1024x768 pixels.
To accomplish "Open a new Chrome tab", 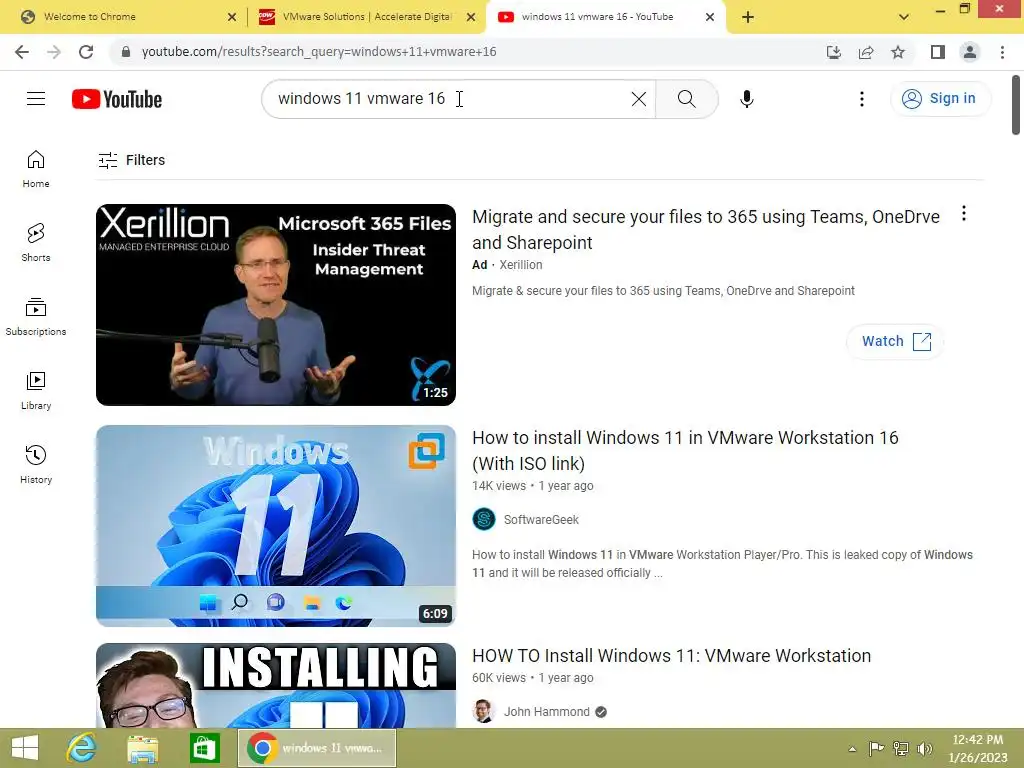I will point(748,17).
